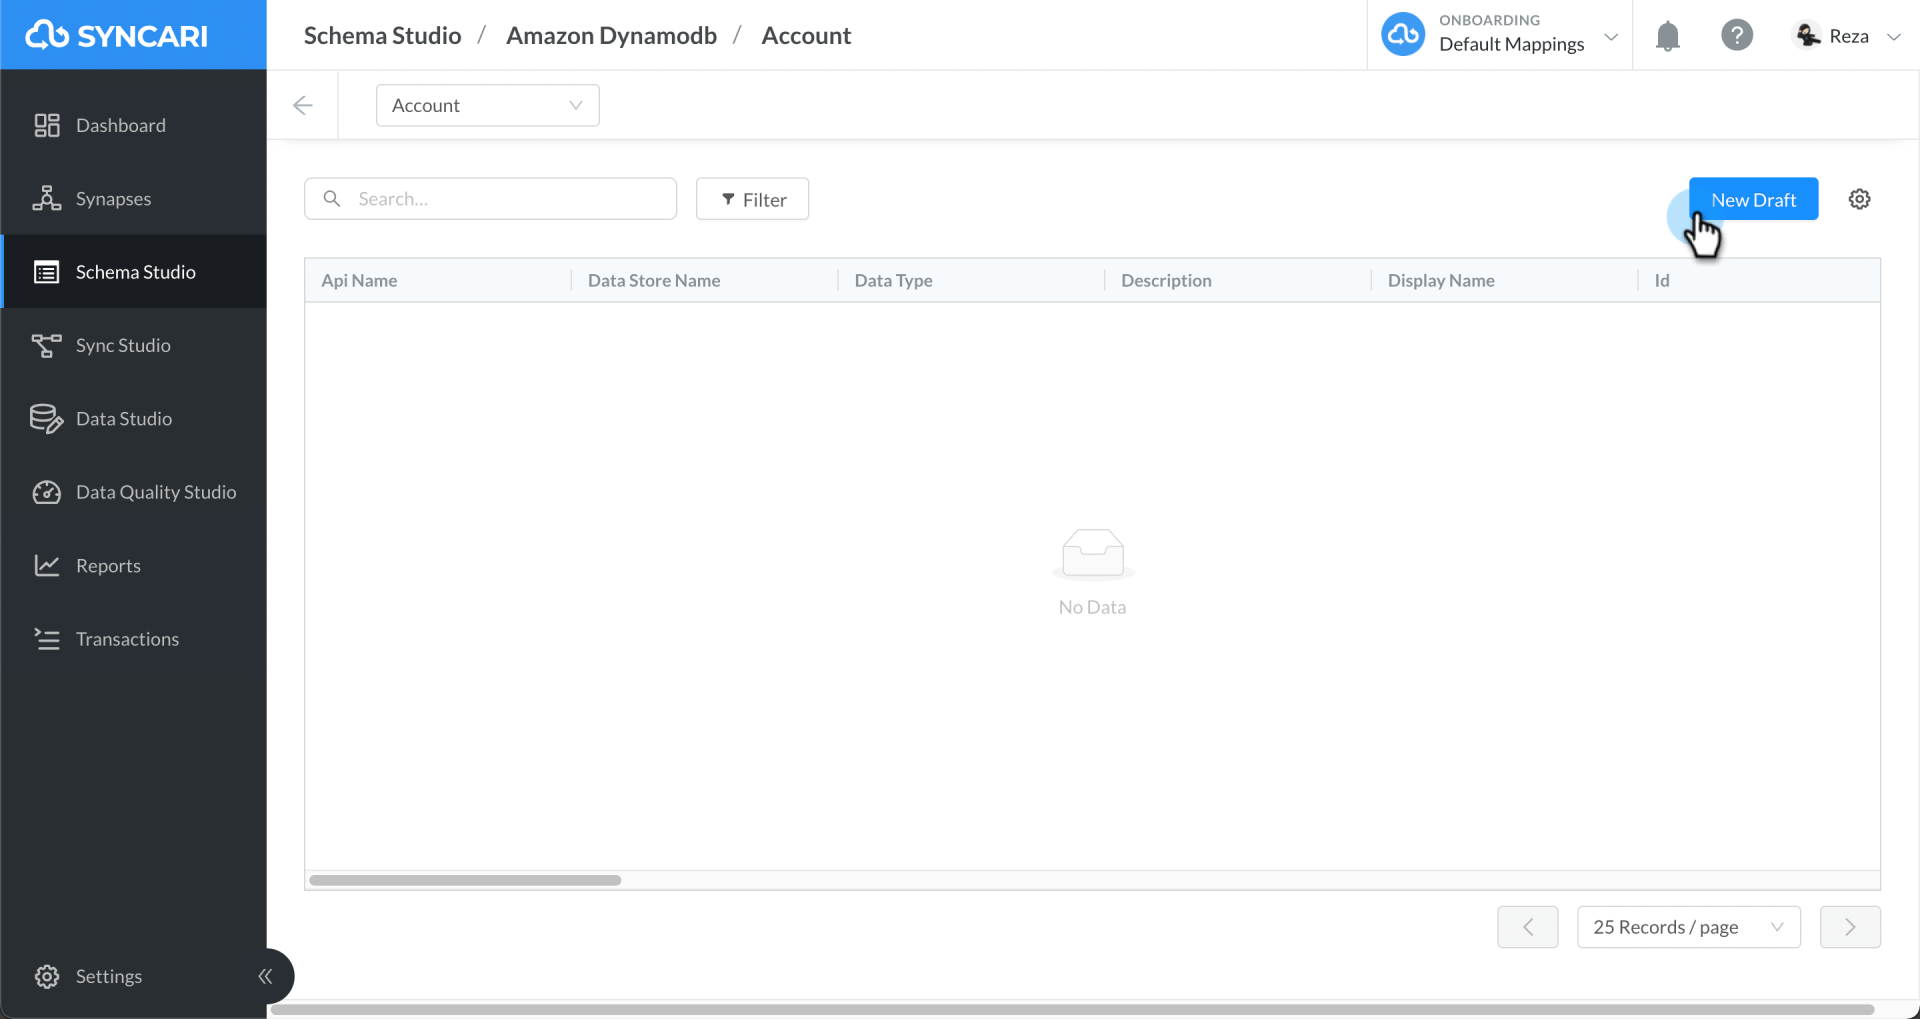Open Sync Studio via its icon
This screenshot has width=1920, height=1019.
tap(47, 345)
